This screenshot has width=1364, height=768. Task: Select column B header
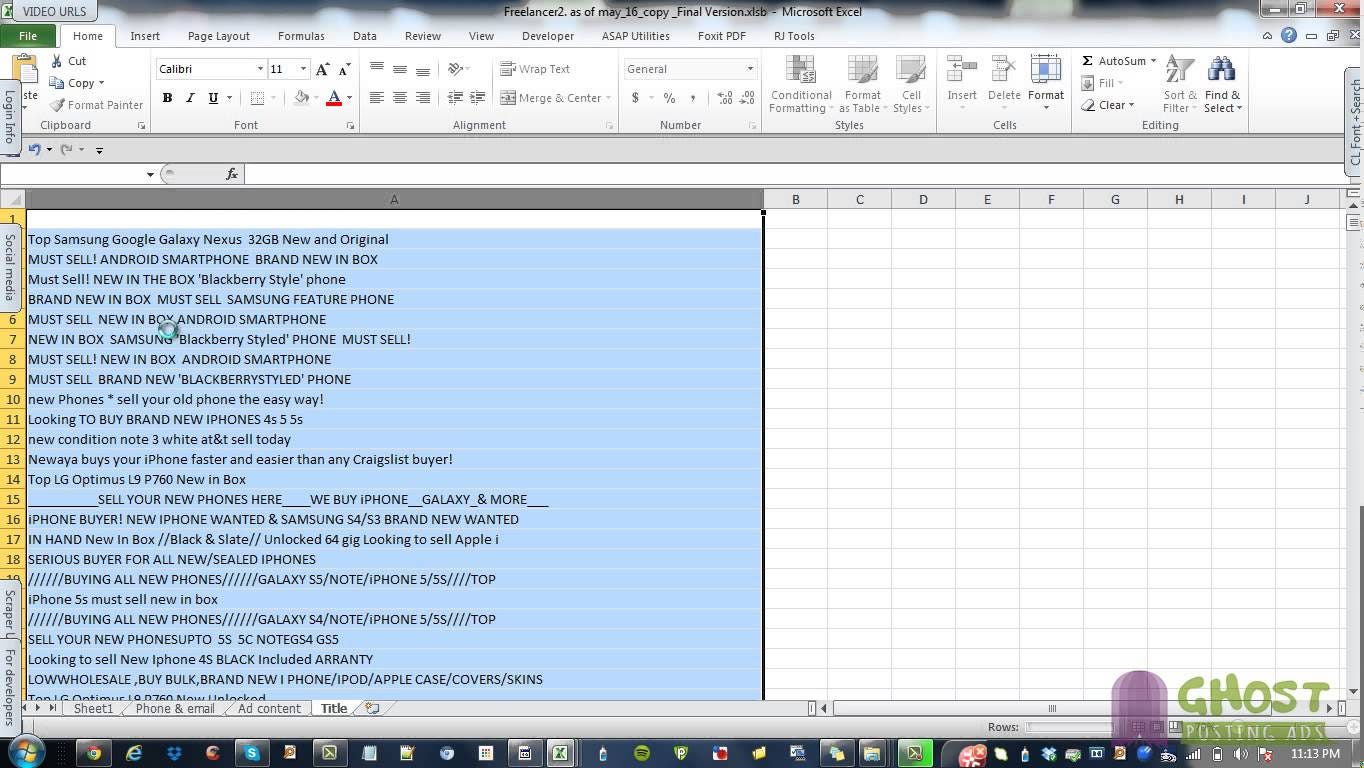pos(795,199)
